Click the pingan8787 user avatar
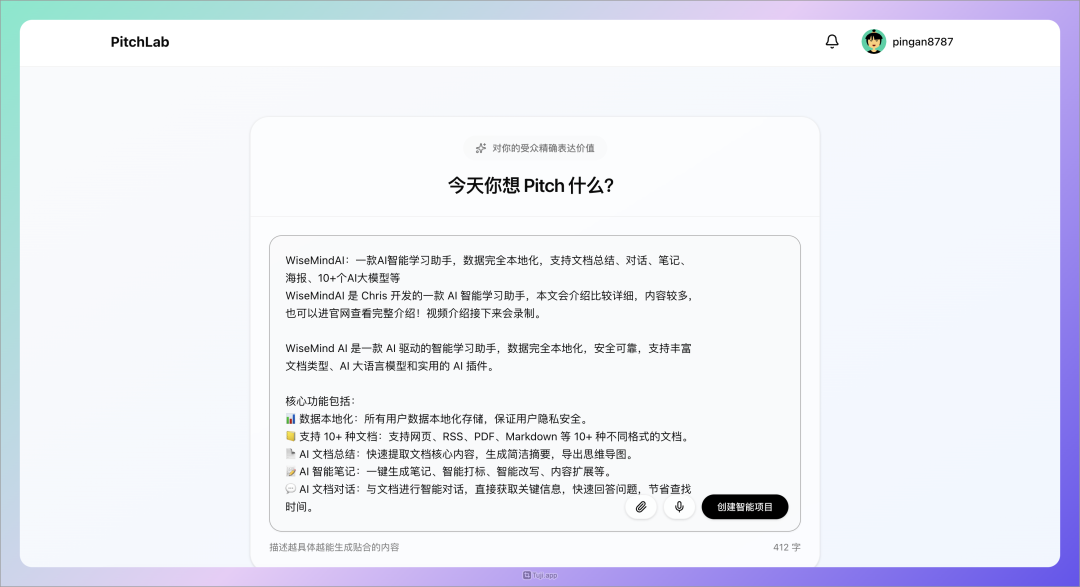The height and width of the screenshot is (587, 1080). tap(873, 41)
